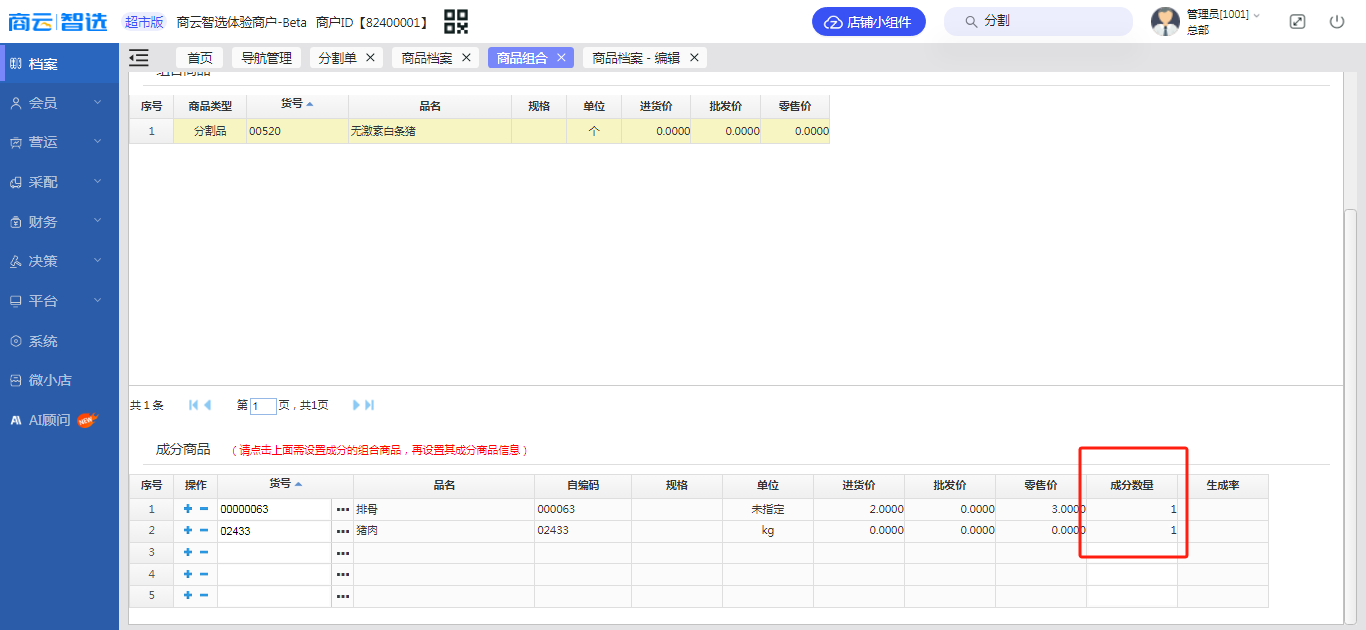Image resolution: width=1366 pixels, height=630 pixels.
Task: Go to the first page arrow
Action: point(193,405)
